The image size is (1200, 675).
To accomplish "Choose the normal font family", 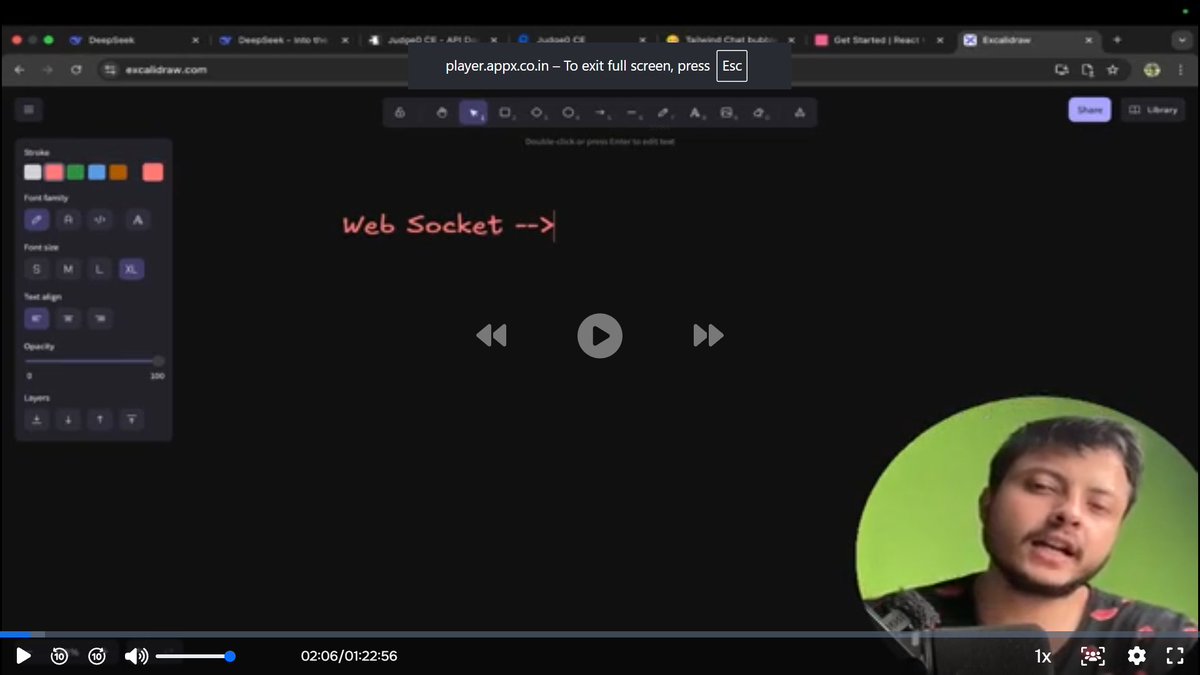I will (68, 219).
